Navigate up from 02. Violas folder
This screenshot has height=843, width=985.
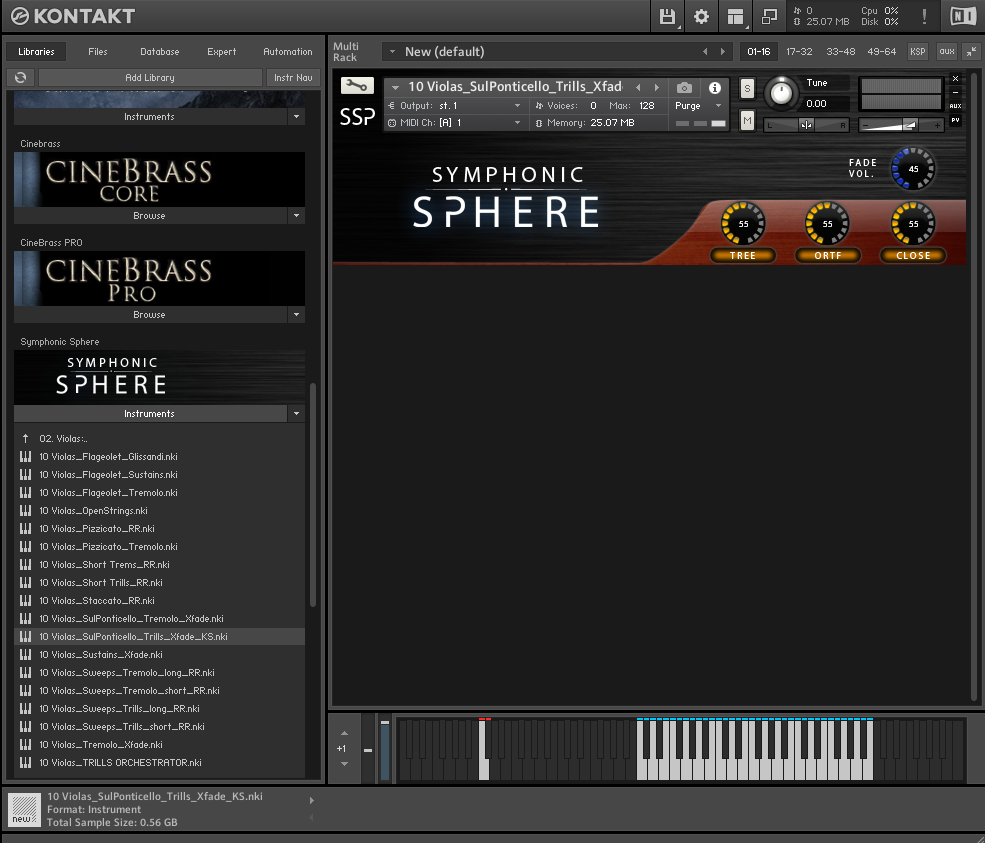(x=25, y=438)
